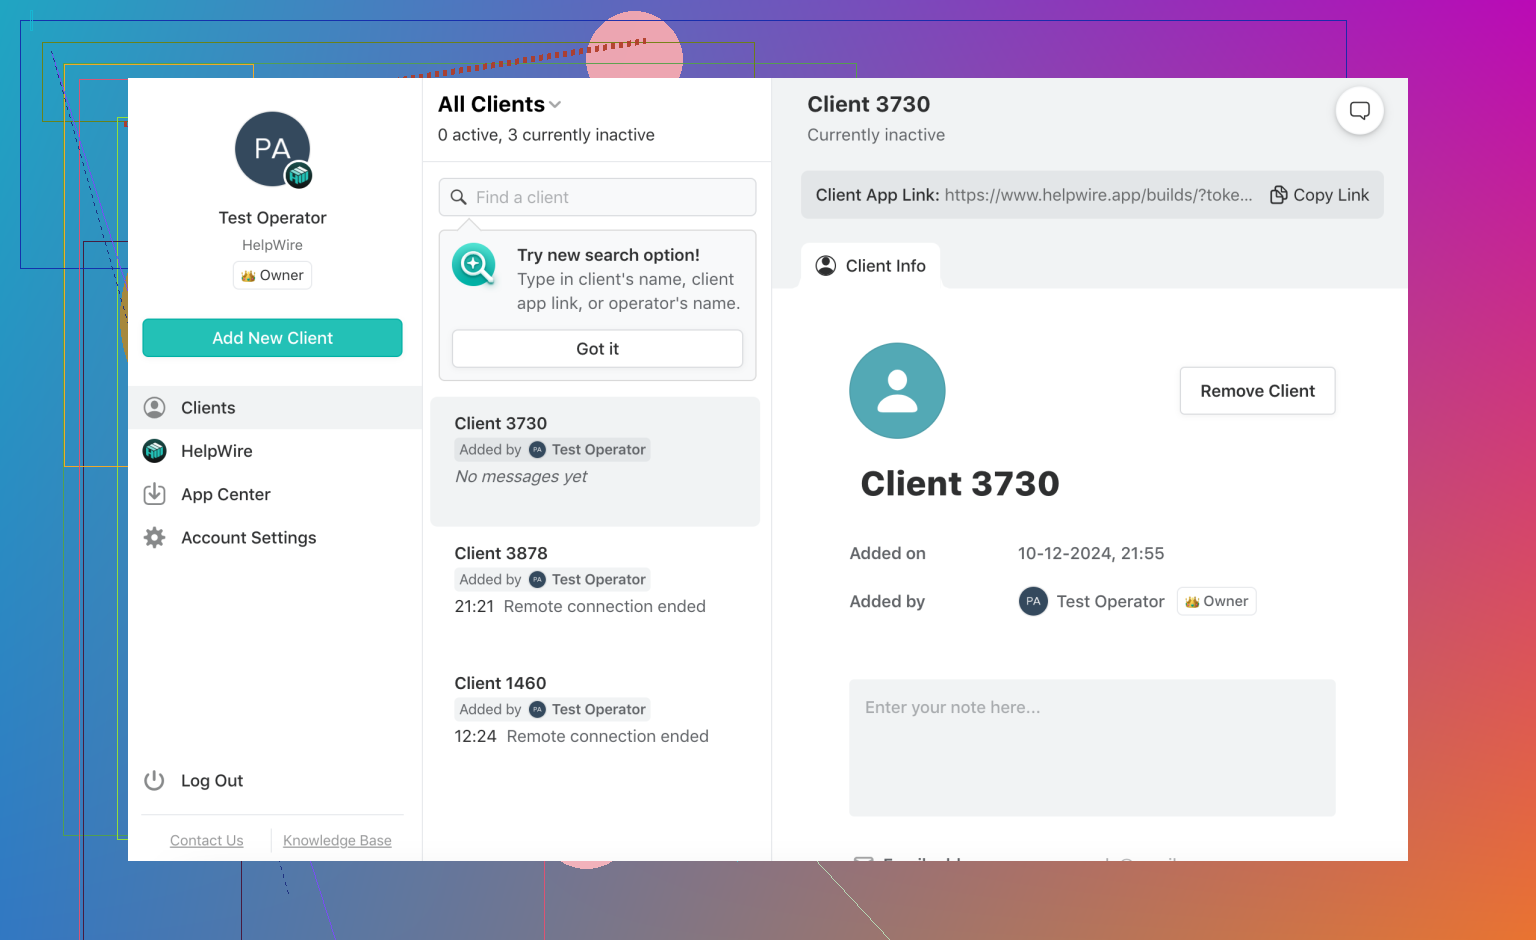Click 'Currently inactive' status text
The image size is (1536, 940).
(x=876, y=135)
